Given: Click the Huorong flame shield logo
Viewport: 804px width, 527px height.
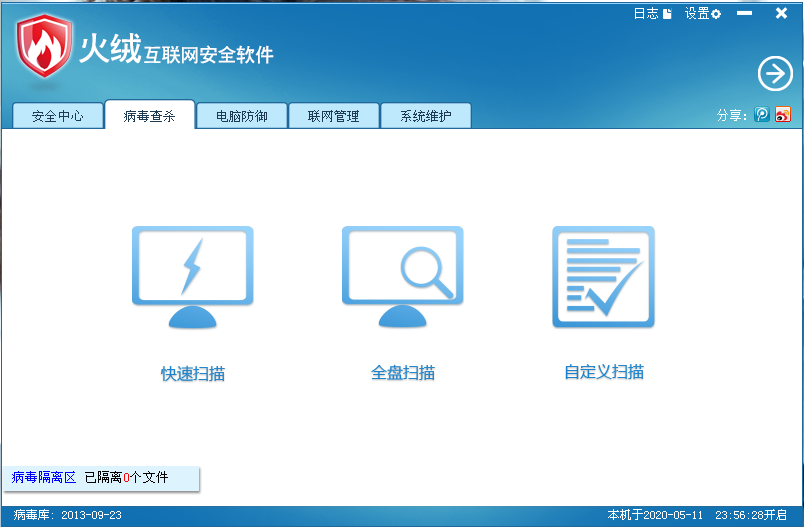Looking at the screenshot, I should coord(44,46).
